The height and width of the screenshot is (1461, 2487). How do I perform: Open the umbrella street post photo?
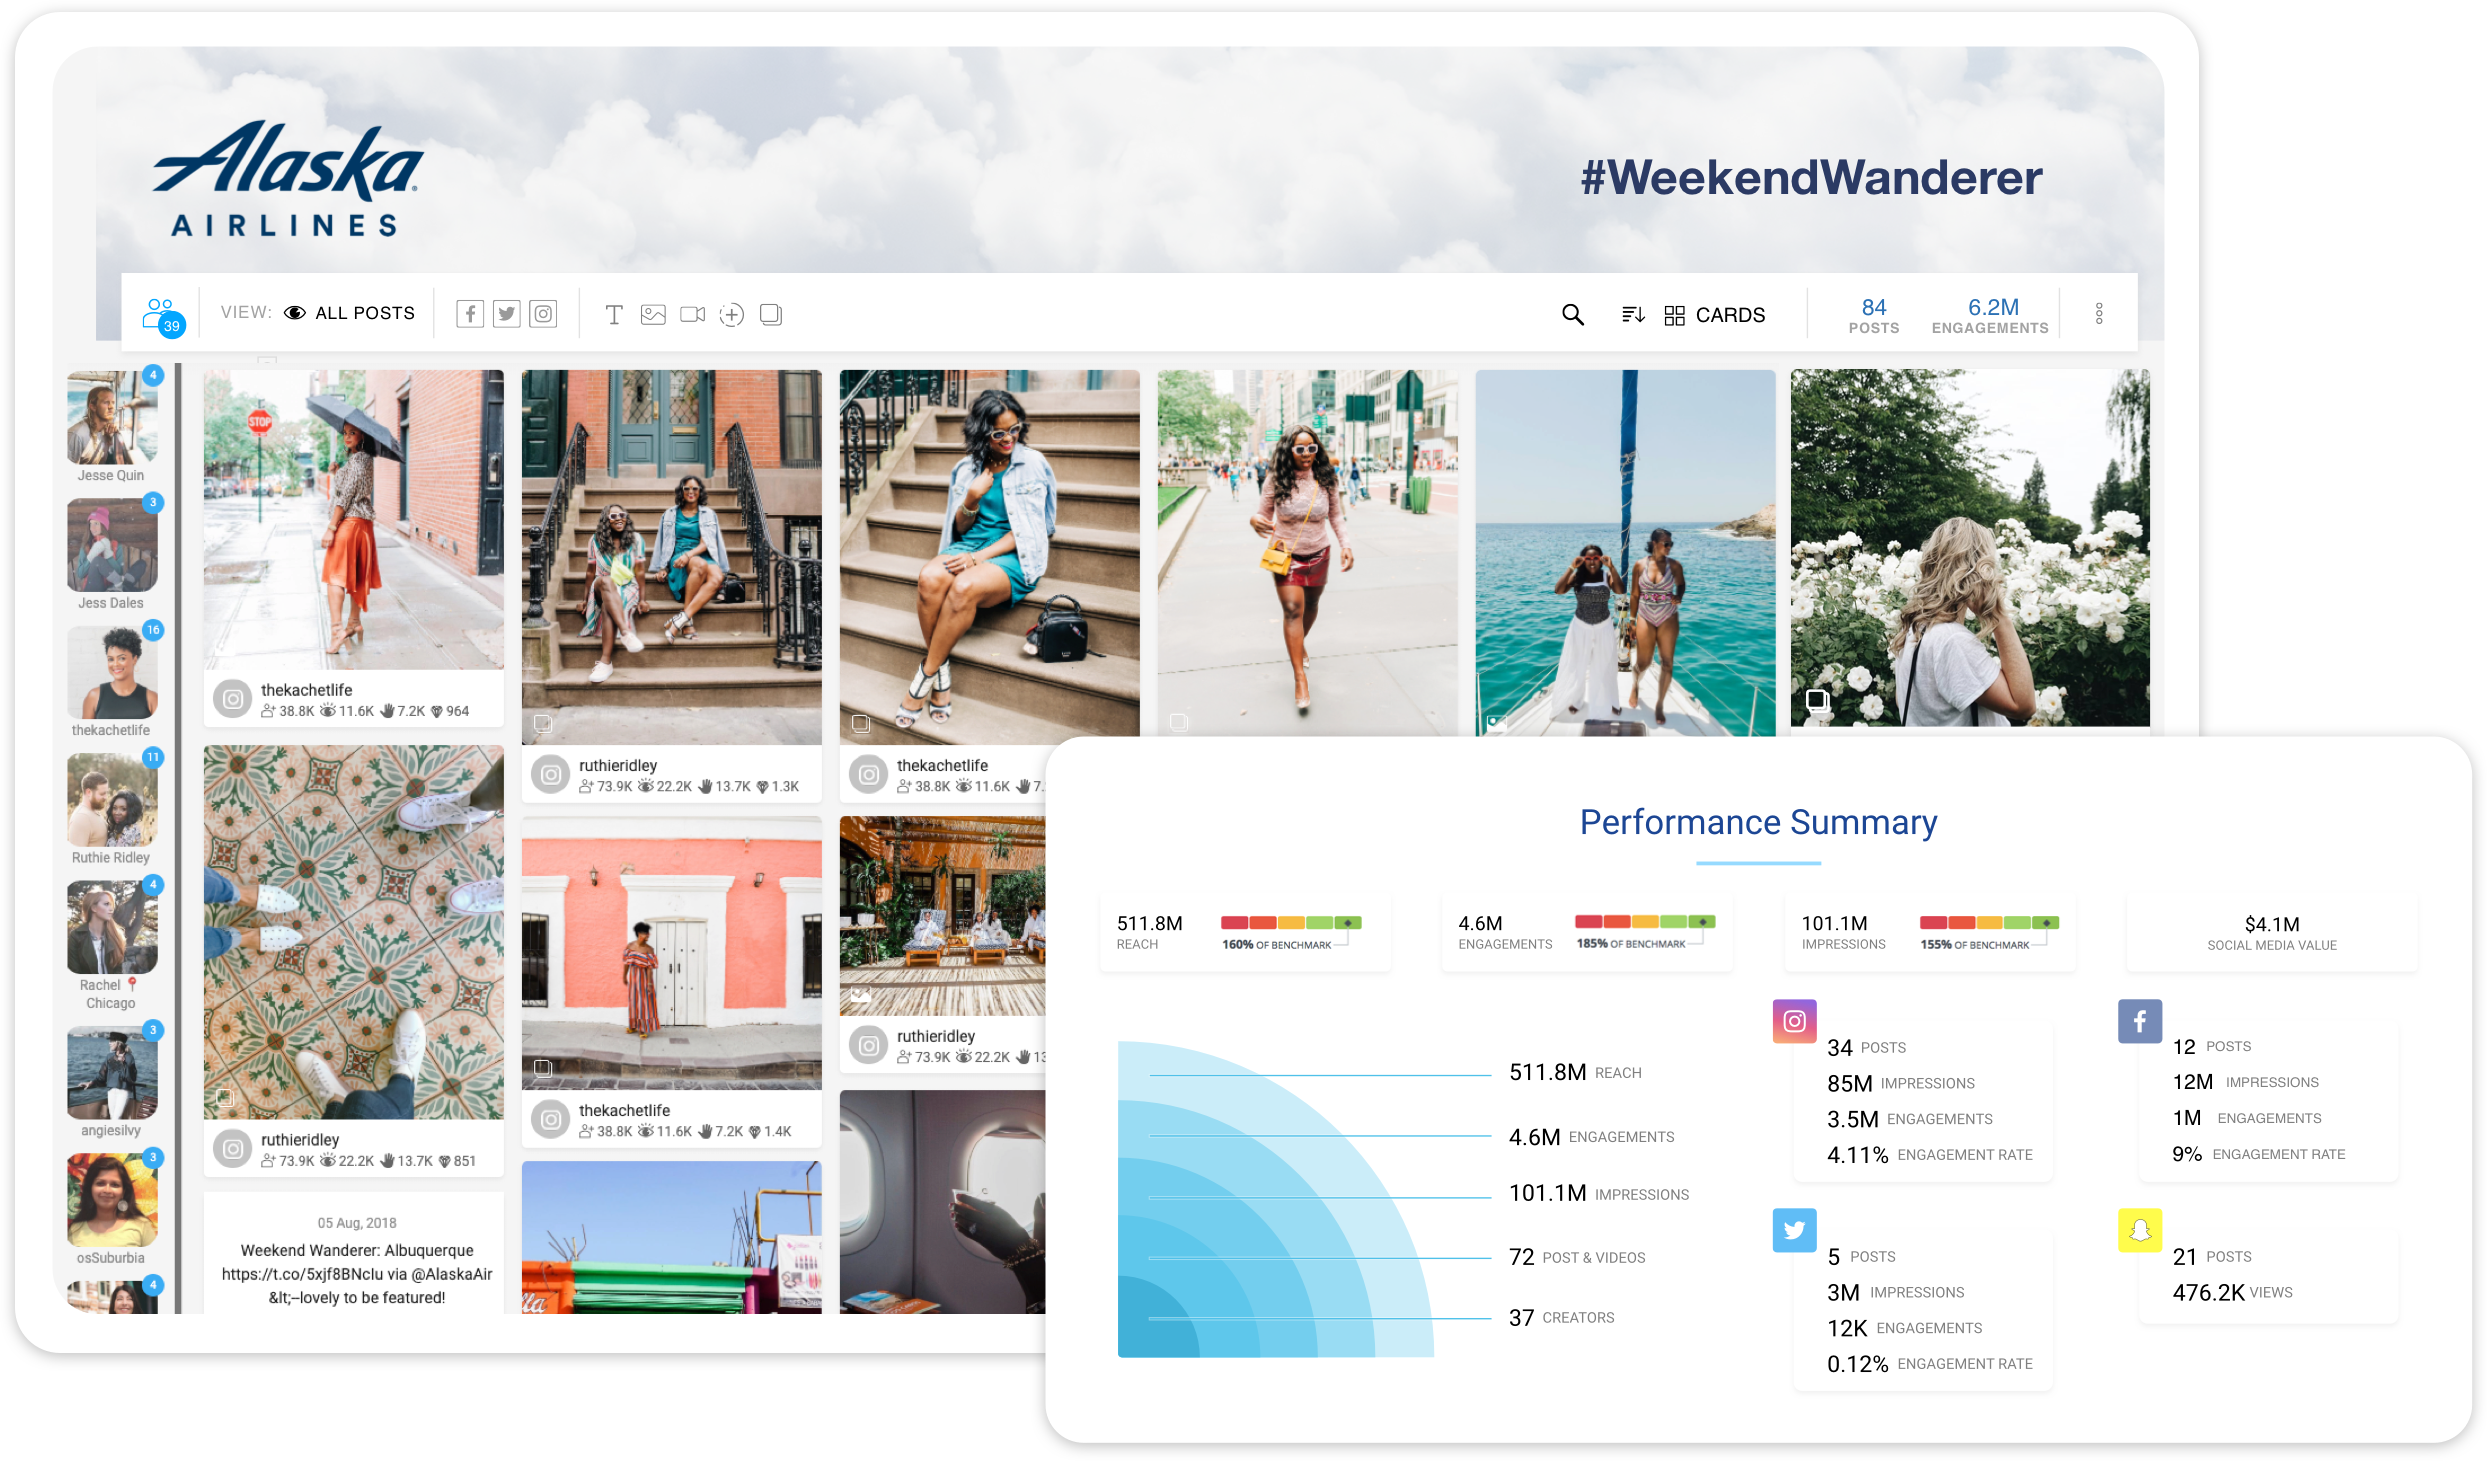354,519
